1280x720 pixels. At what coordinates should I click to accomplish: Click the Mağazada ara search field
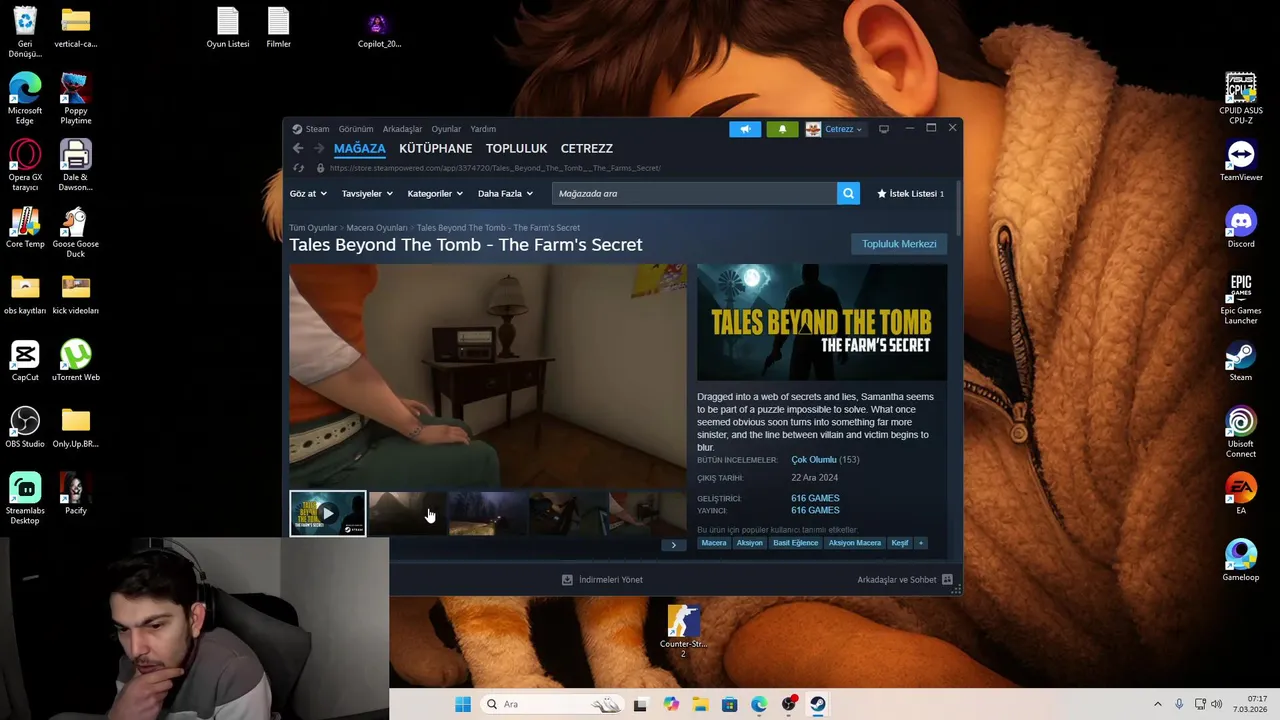point(694,194)
